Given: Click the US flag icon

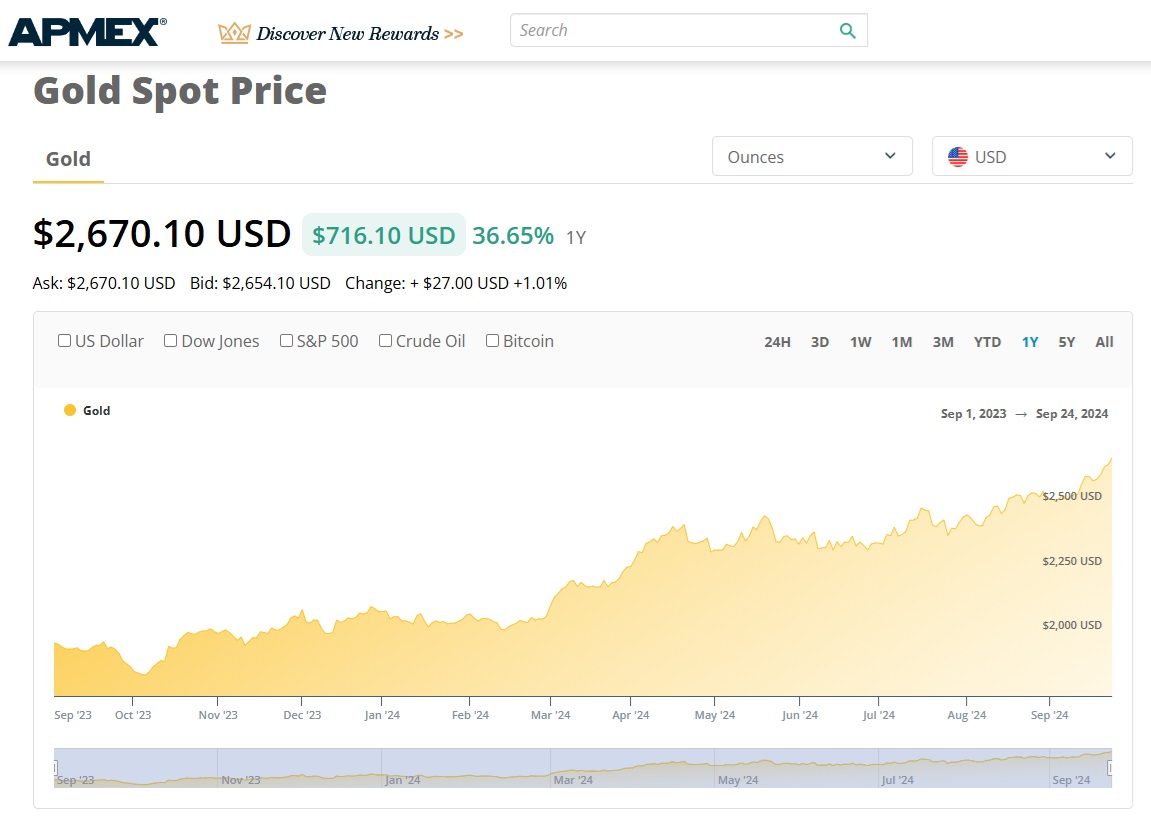Looking at the screenshot, I should click(958, 157).
